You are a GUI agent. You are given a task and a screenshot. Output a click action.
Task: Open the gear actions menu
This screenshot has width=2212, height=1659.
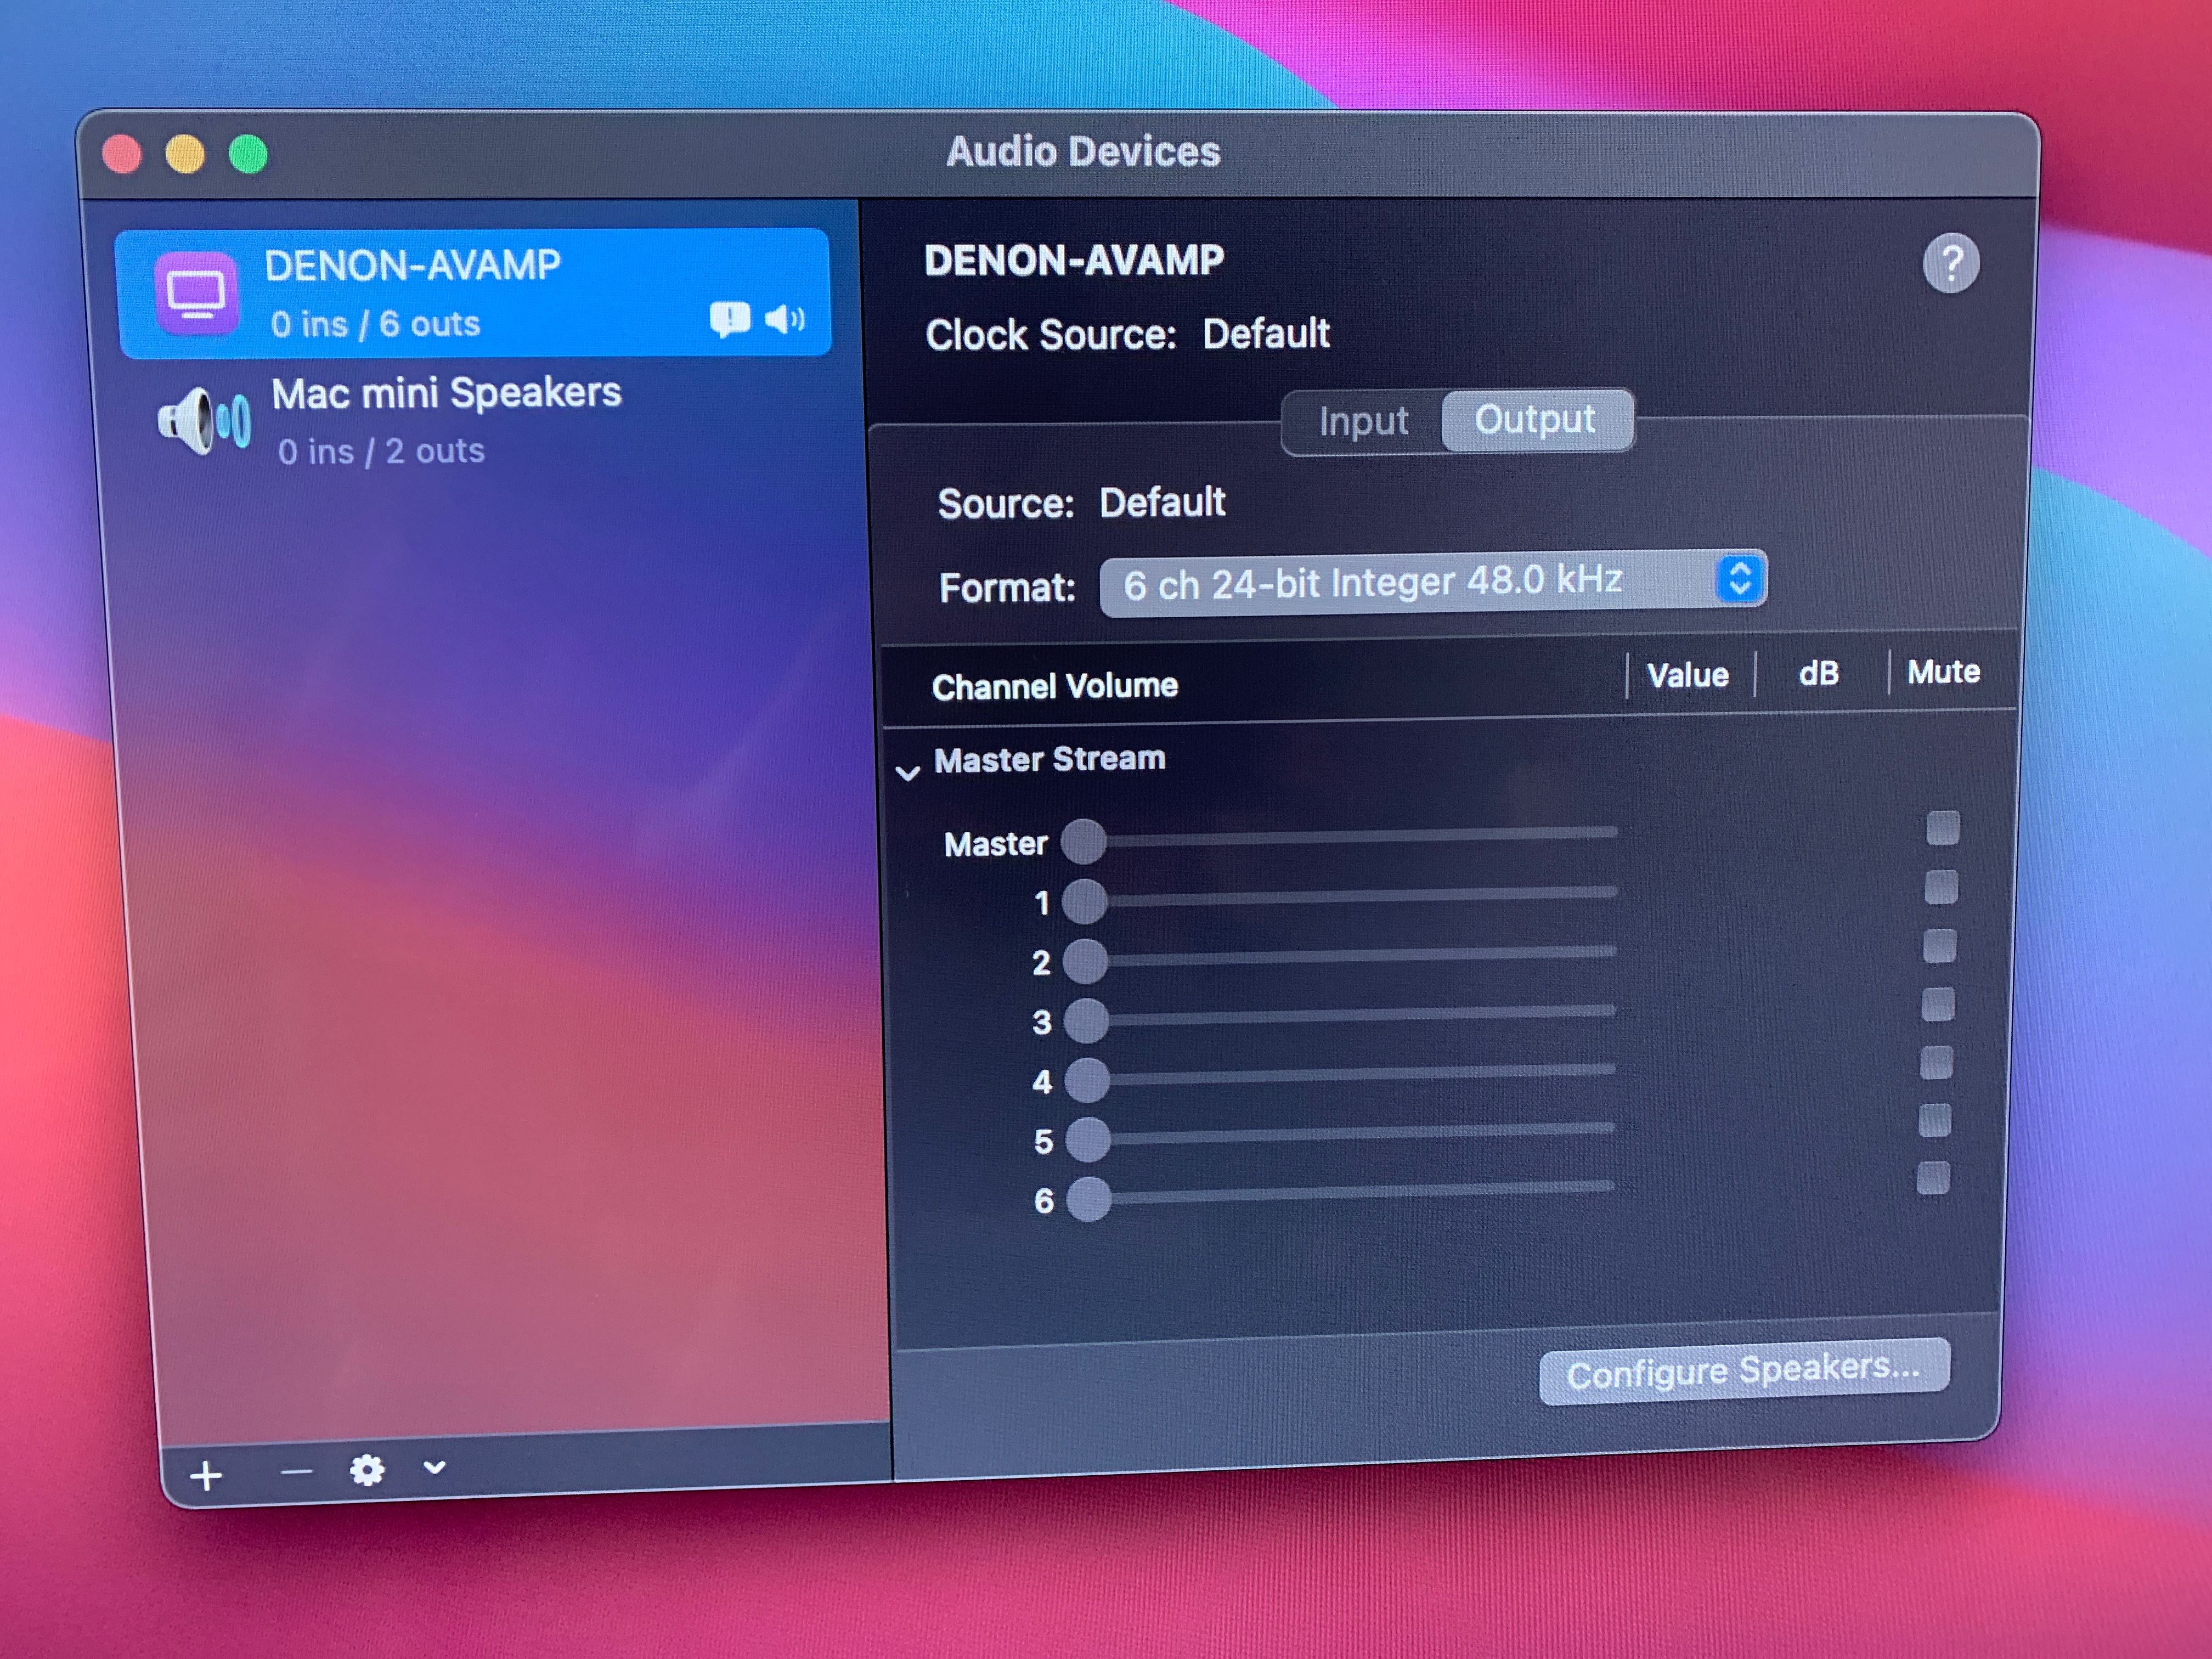[366, 1470]
